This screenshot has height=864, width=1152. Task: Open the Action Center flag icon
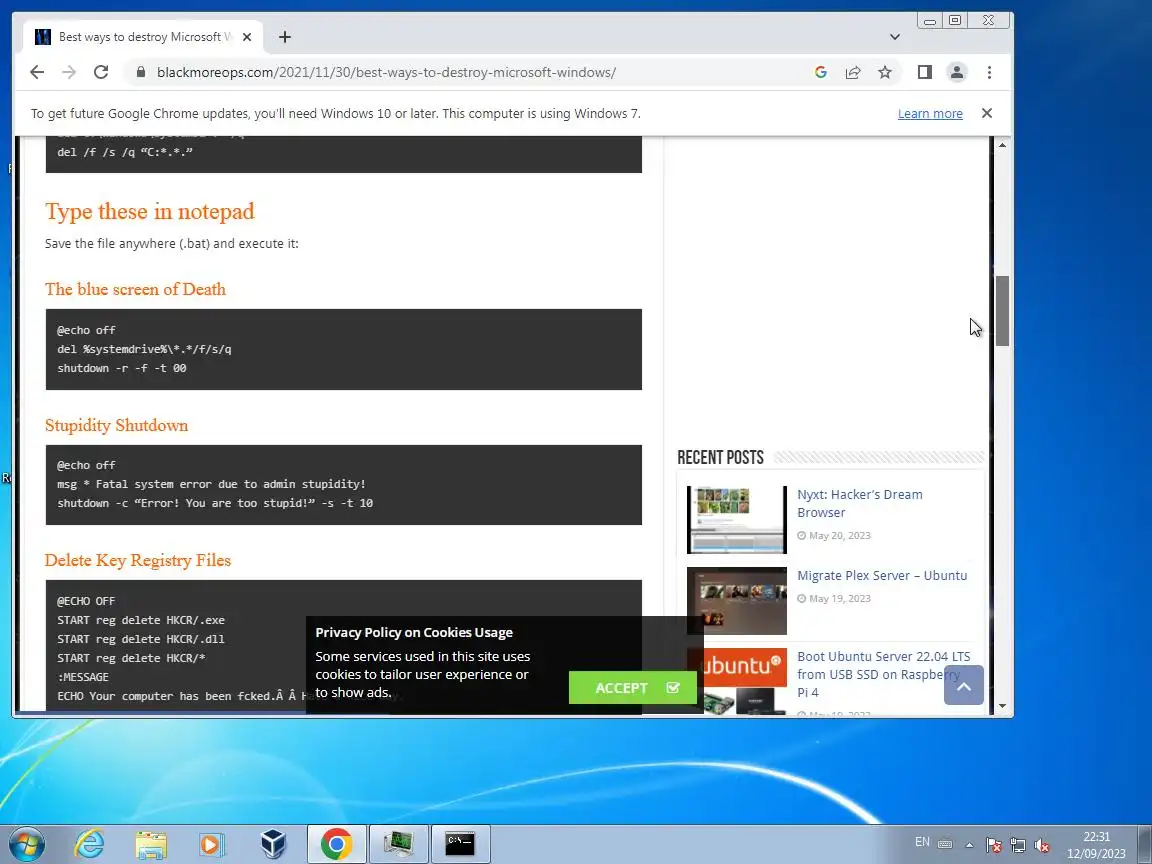coord(993,845)
